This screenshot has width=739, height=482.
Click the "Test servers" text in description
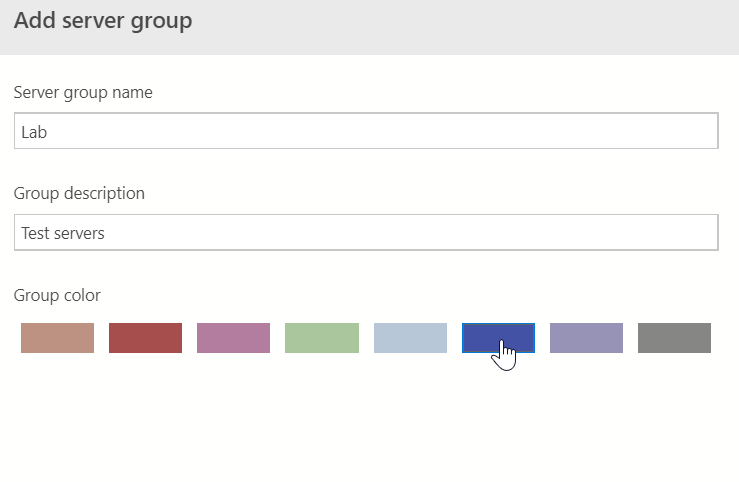tap(63, 233)
